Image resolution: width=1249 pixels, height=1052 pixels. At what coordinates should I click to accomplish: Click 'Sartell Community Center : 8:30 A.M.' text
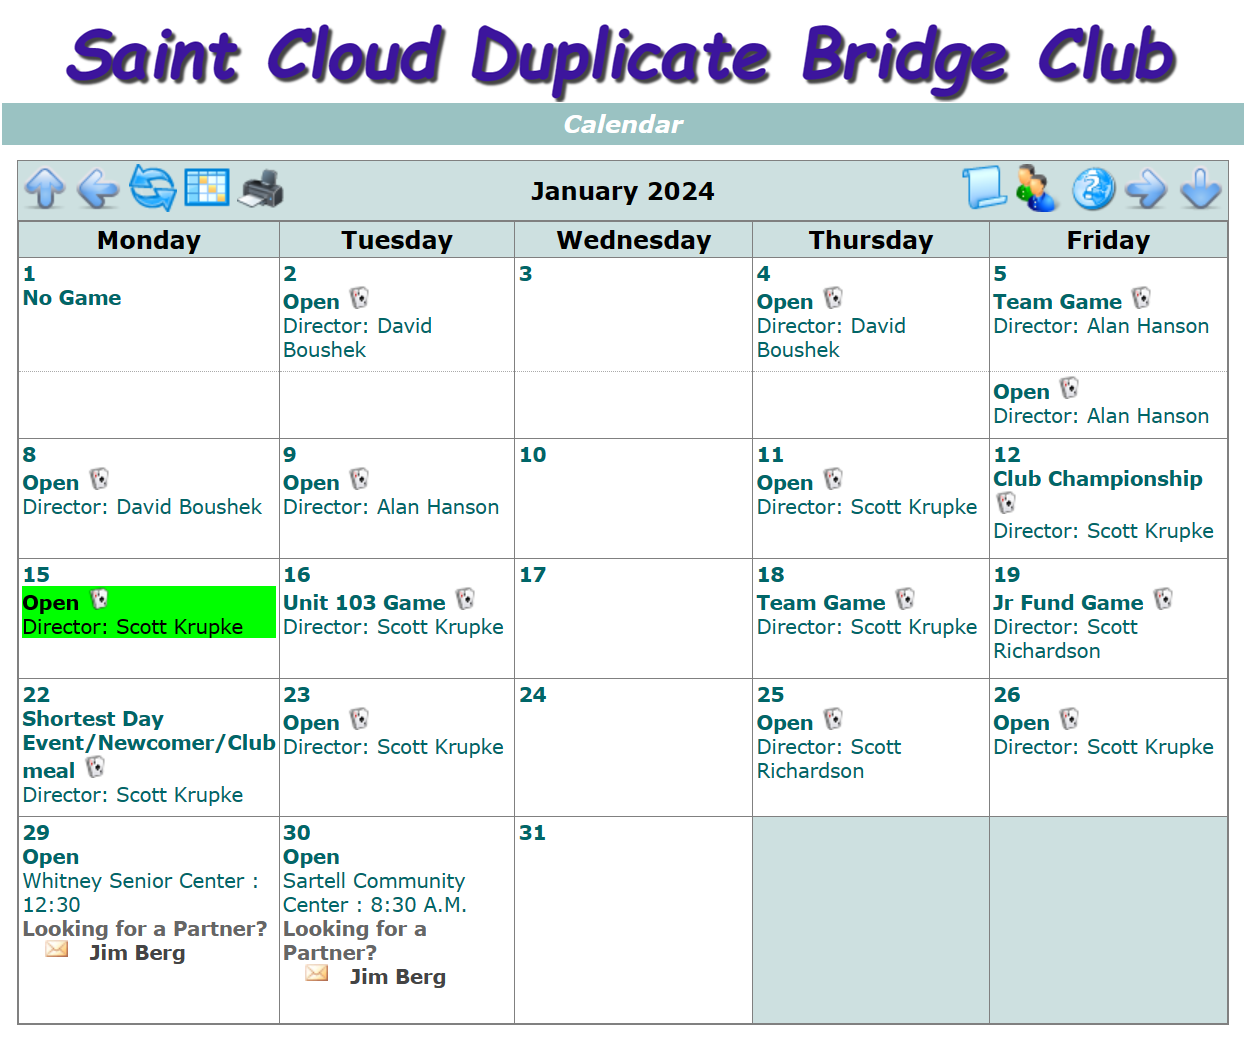point(375,893)
